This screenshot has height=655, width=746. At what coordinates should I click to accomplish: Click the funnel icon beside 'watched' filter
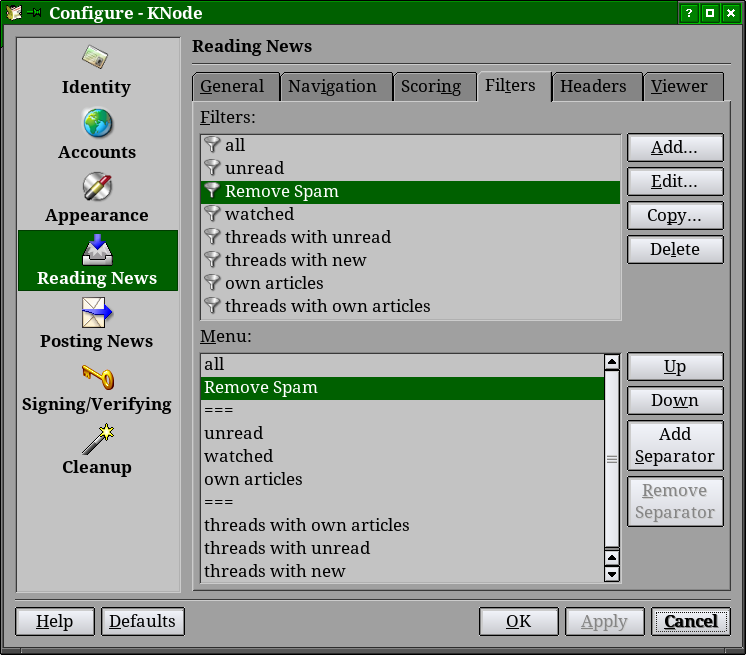click(212, 214)
